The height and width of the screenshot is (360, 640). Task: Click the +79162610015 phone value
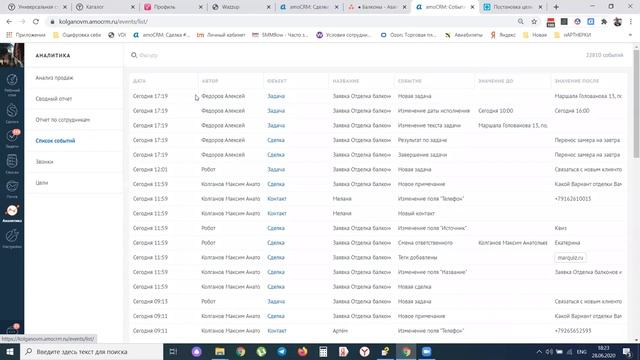coord(573,199)
